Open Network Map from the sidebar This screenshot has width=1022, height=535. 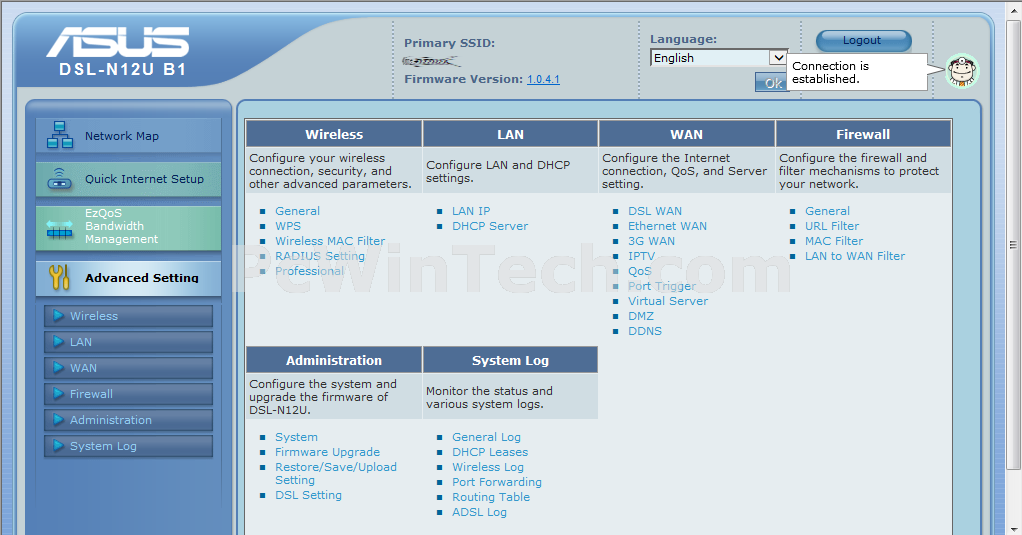coord(128,136)
